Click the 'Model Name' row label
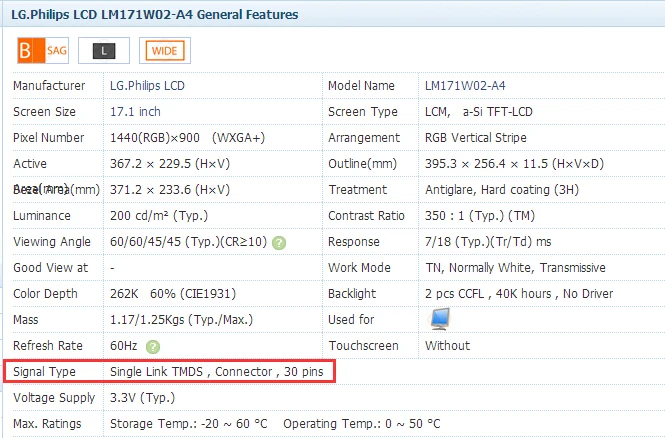This screenshot has height=438, width=665. (361, 86)
